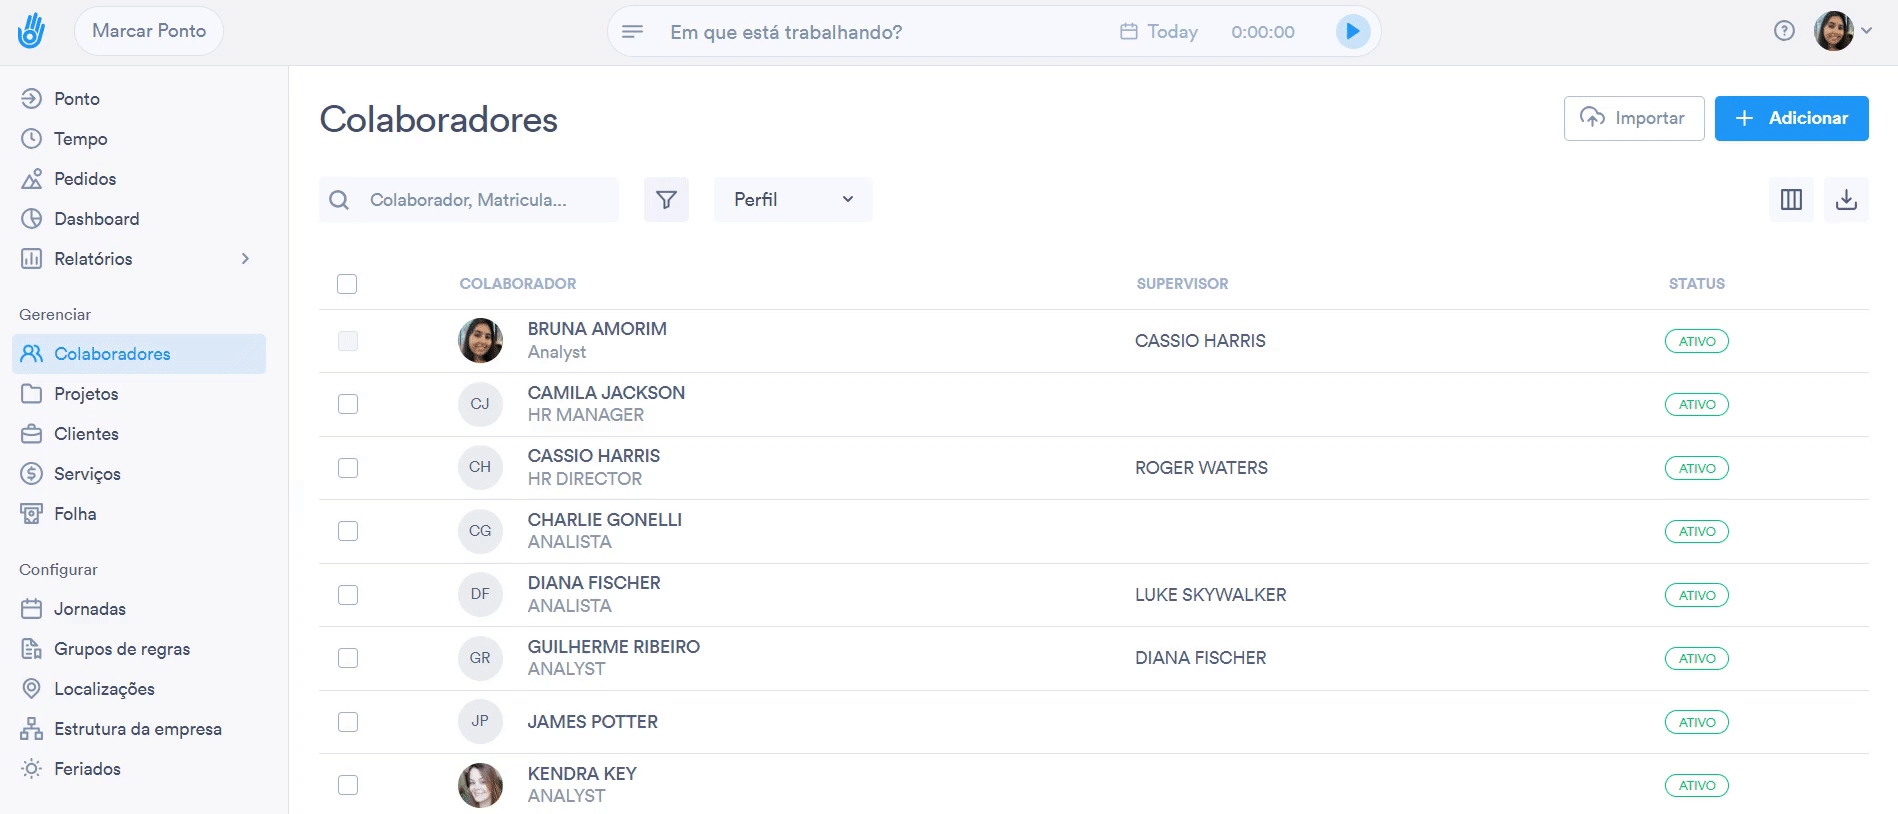Toggle the select-all checkbox in header
The height and width of the screenshot is (814, 1898).
(x=347, y=284)
